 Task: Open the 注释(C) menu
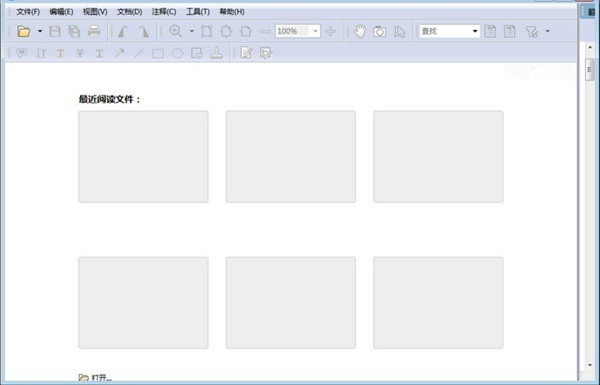(x=164, y=12)
